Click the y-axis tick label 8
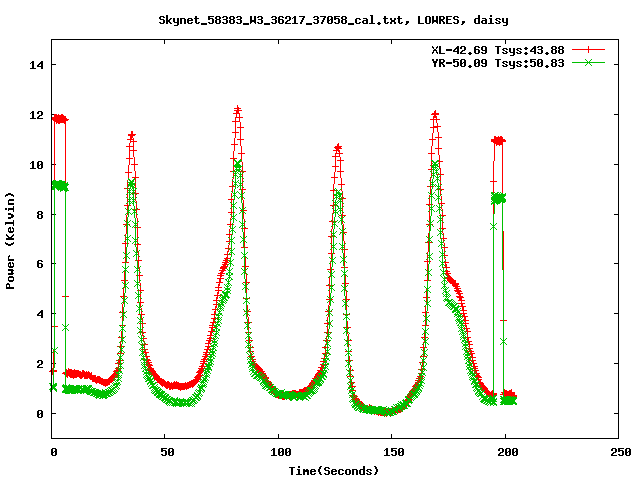 coord(40,215)
